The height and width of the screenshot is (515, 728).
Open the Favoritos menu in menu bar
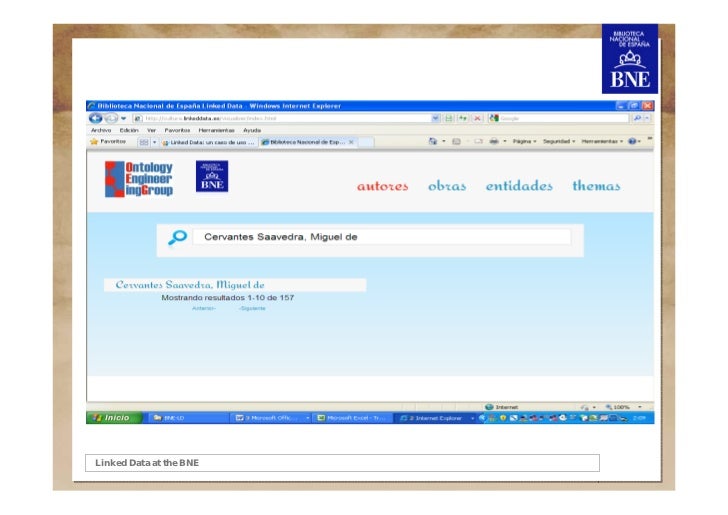[177, 130]
